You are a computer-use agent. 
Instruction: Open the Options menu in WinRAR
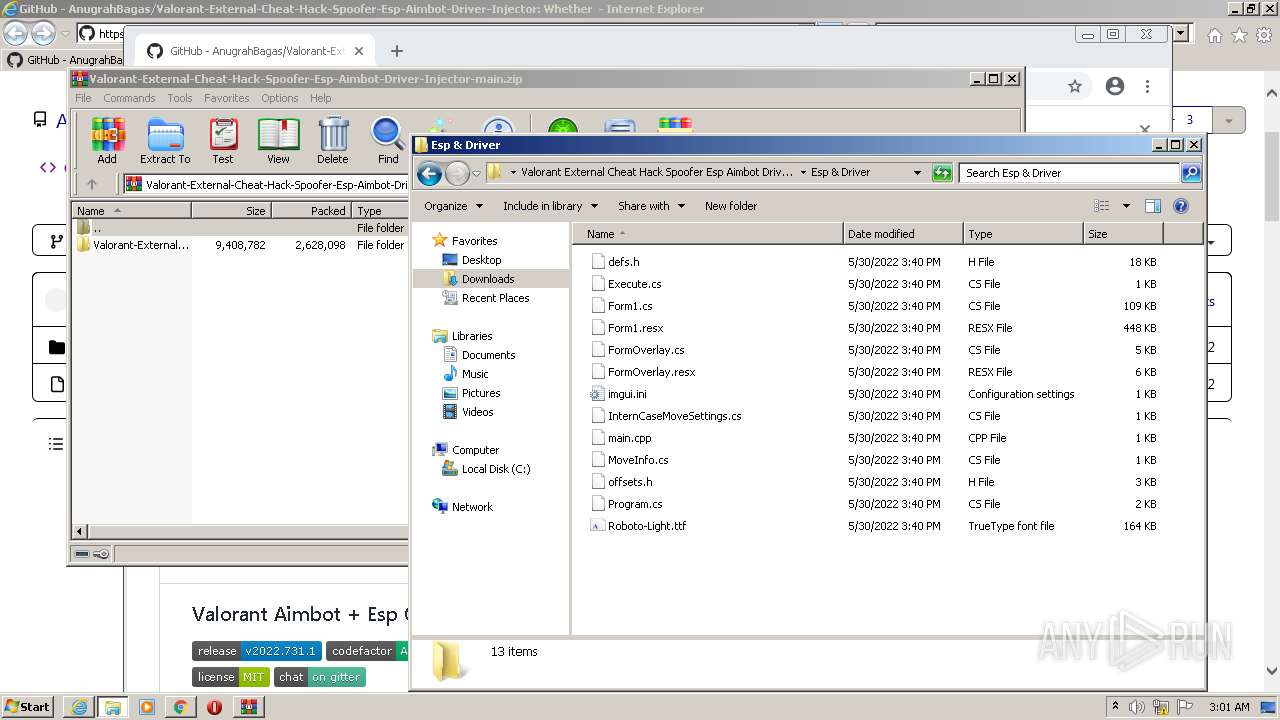[280, 98]
